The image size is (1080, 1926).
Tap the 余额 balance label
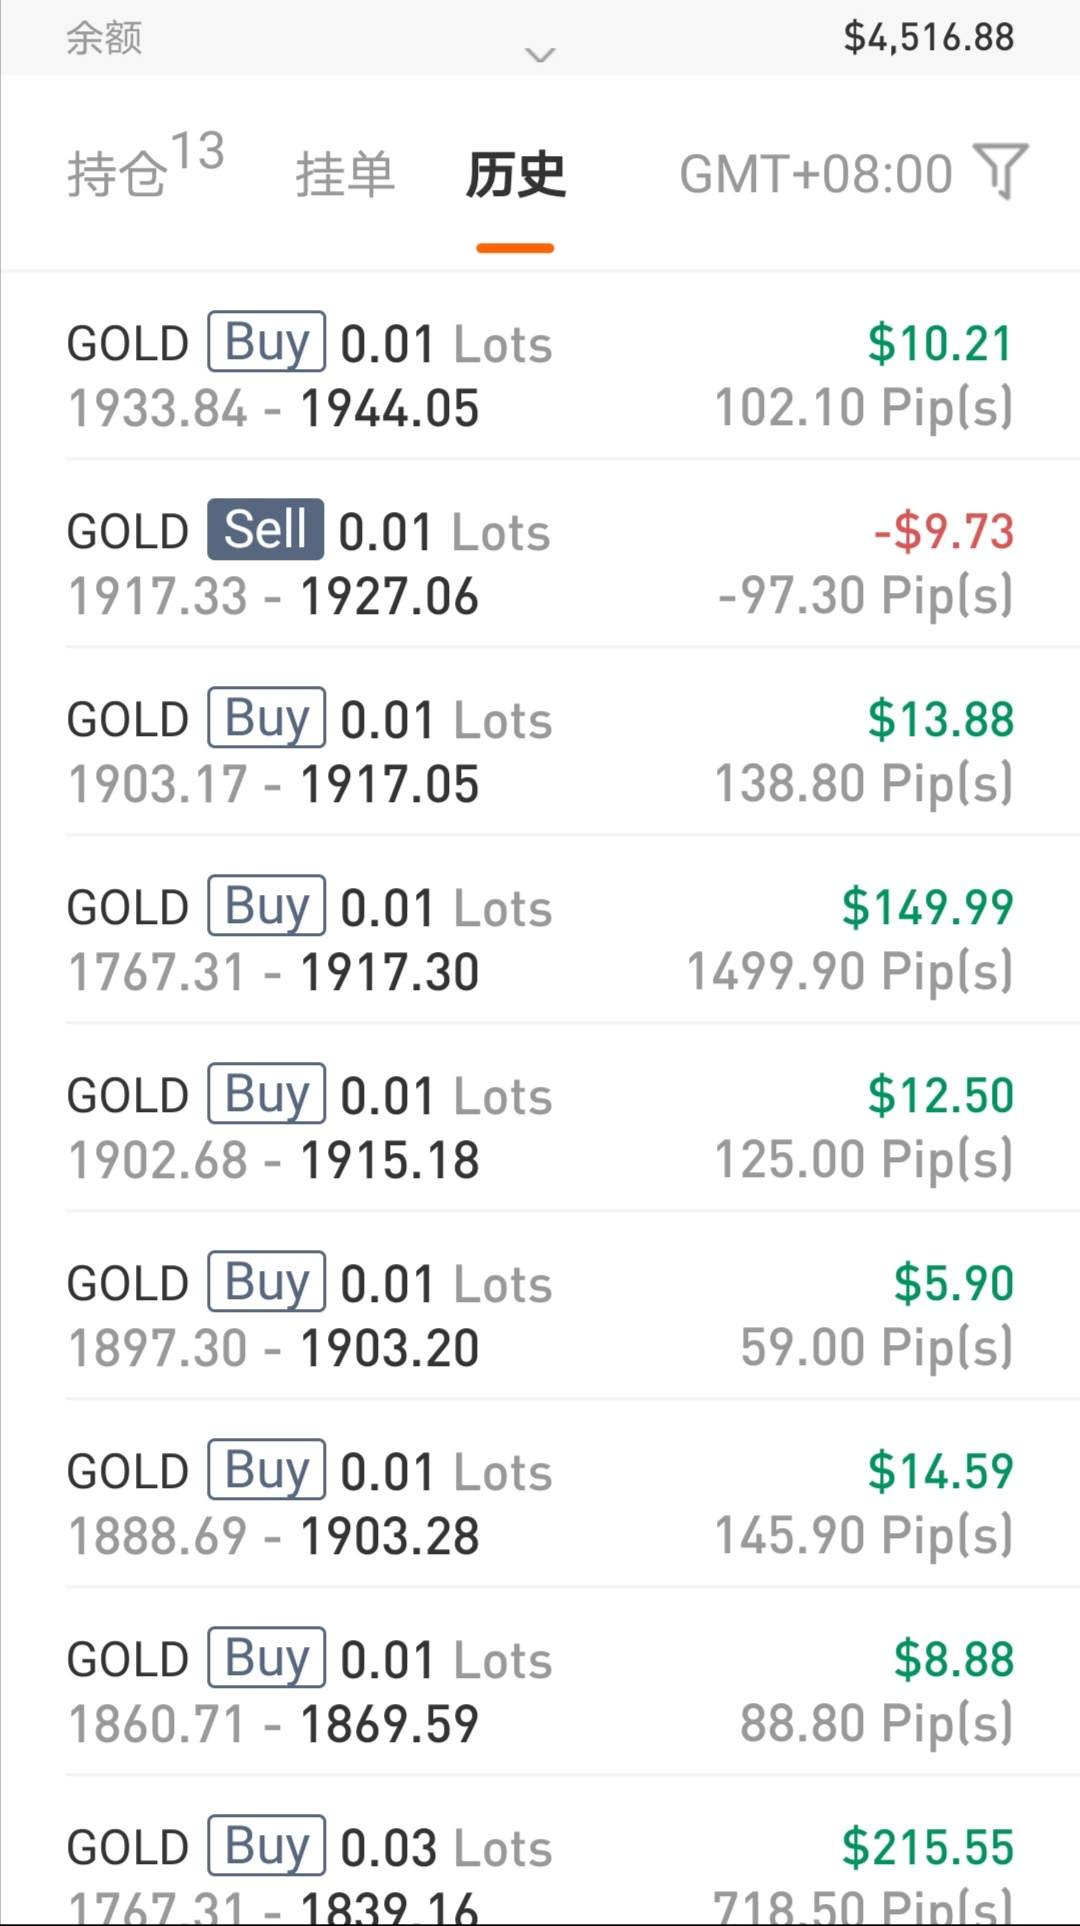104,38
